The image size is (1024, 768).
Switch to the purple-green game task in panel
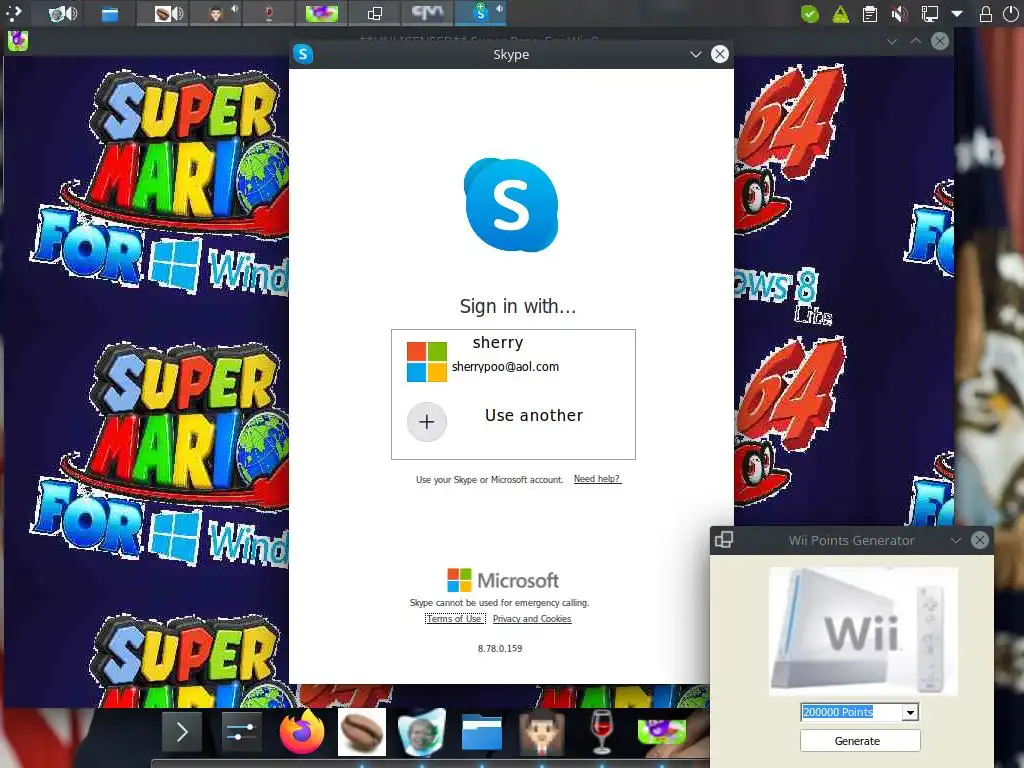point(322,13)
